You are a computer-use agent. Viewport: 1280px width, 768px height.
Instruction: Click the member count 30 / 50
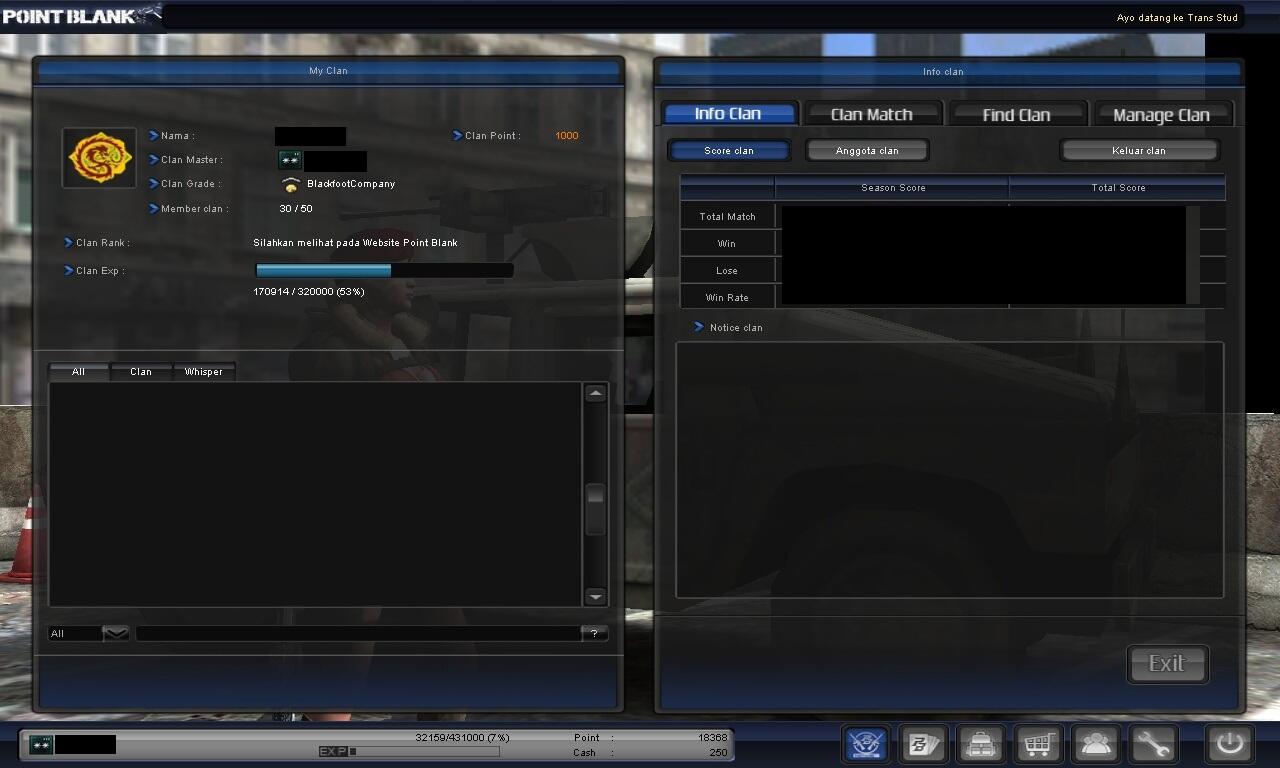(x=296, y=209)
